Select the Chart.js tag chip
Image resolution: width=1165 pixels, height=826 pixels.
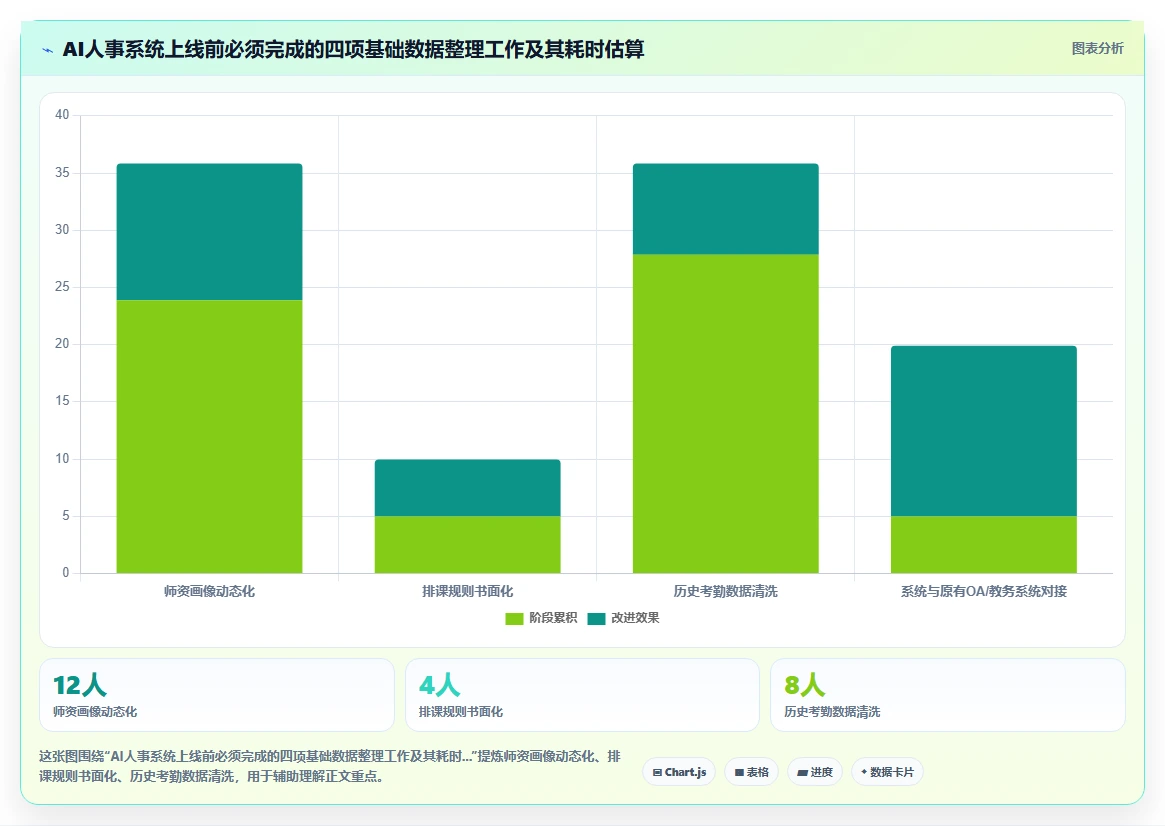point(679,772)
